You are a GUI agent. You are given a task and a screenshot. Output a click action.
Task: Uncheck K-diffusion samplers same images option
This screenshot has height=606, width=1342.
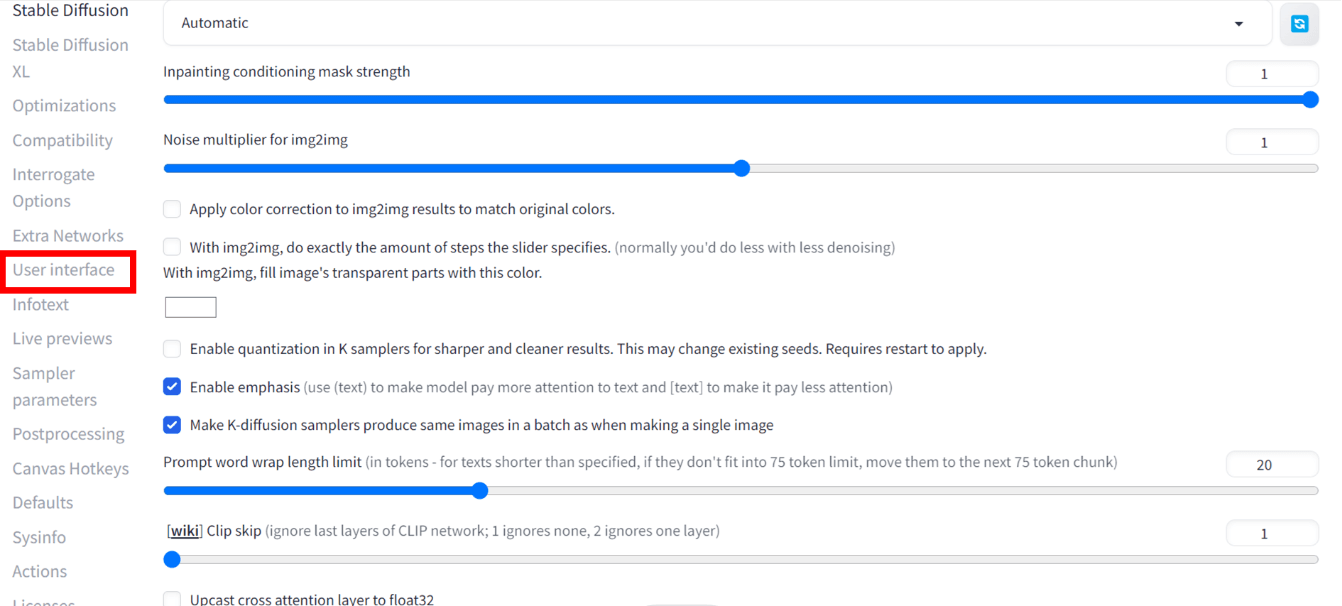coord(172,425)
